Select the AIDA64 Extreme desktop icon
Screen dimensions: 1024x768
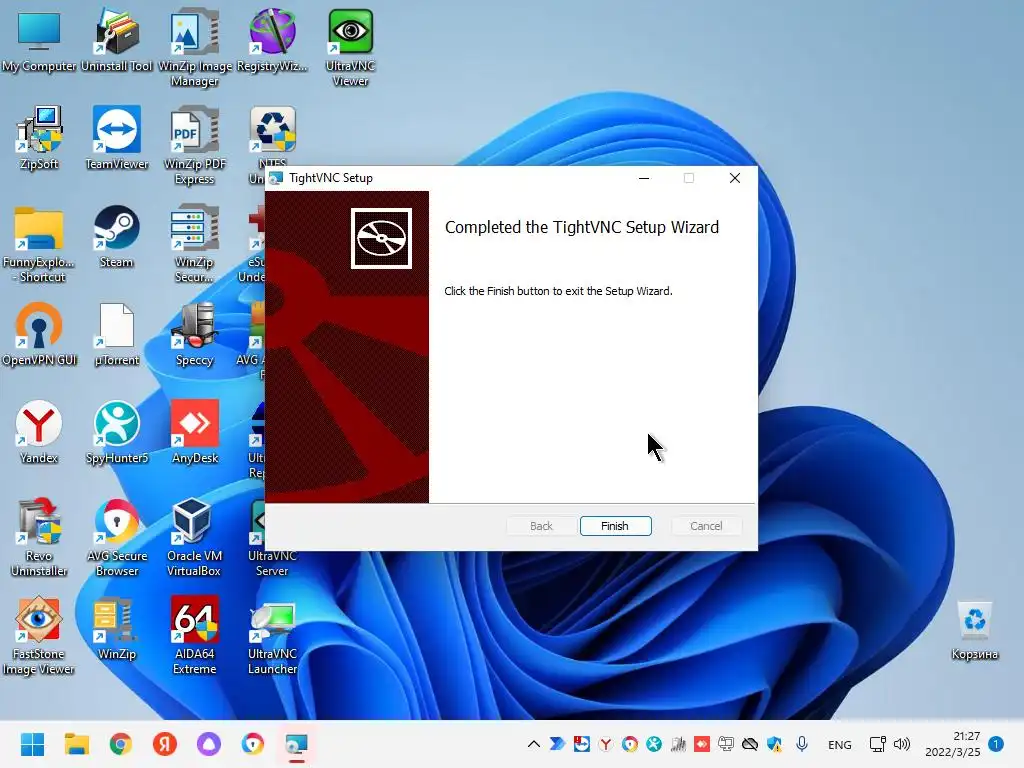(195, 636)
